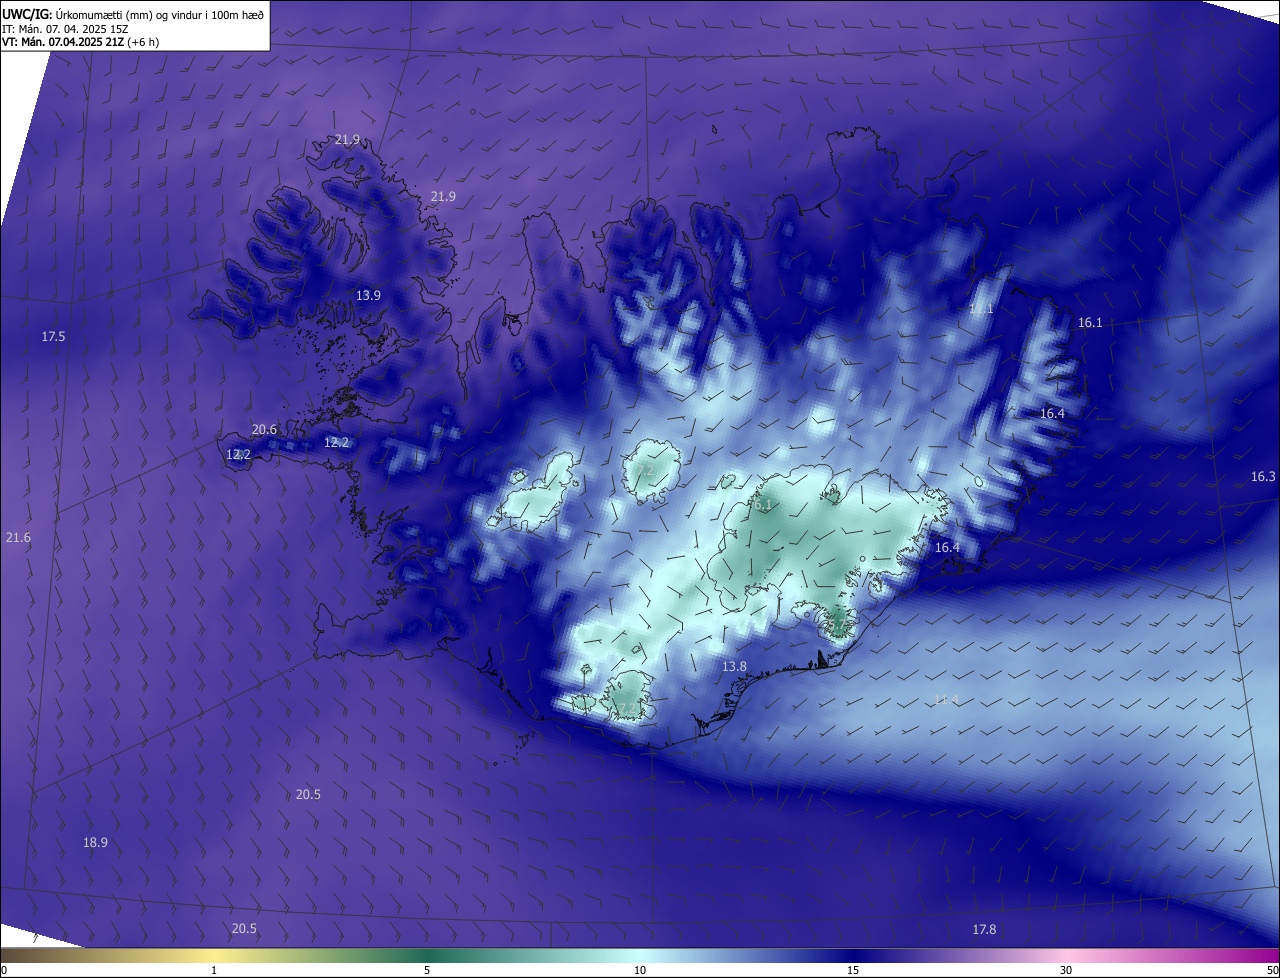Click the title 'Úrkomumætti (mm) og vindur í 100m hæð'
1280x978 pixels.
coord(159,14)
